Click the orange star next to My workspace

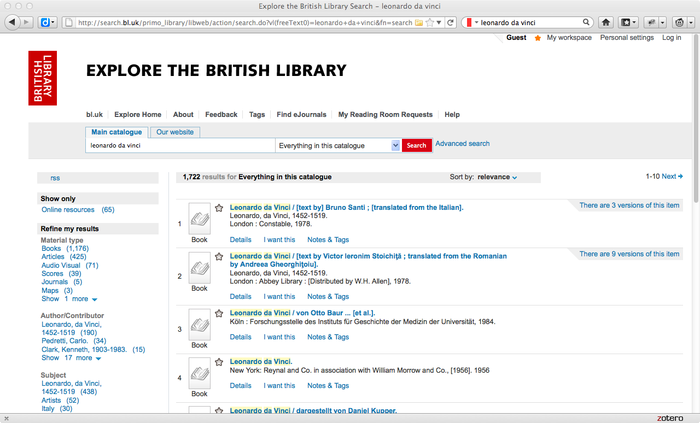[x=538, y=38]
